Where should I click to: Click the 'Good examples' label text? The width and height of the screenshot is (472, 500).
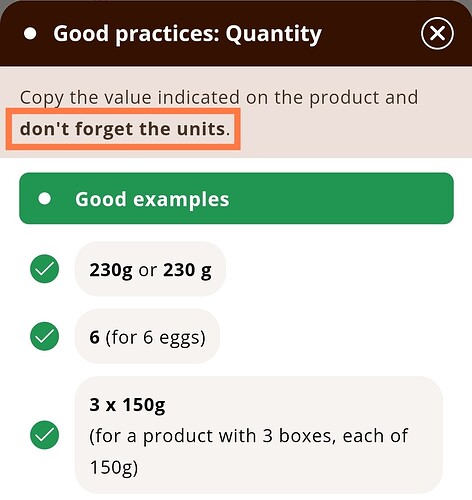(x=152, y=200)
